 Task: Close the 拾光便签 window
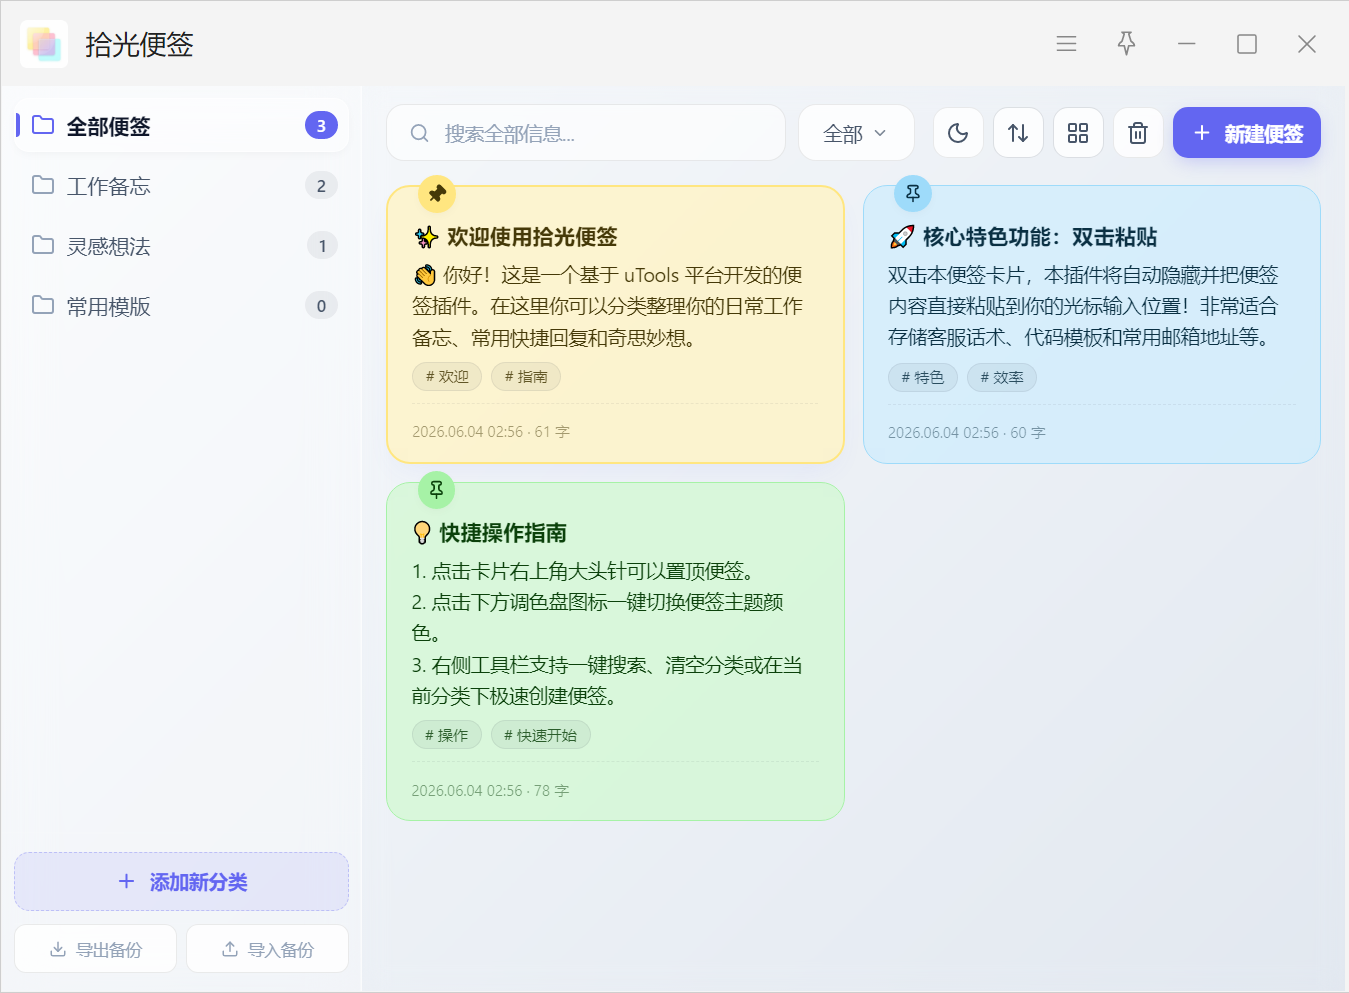coord(1306,44)
